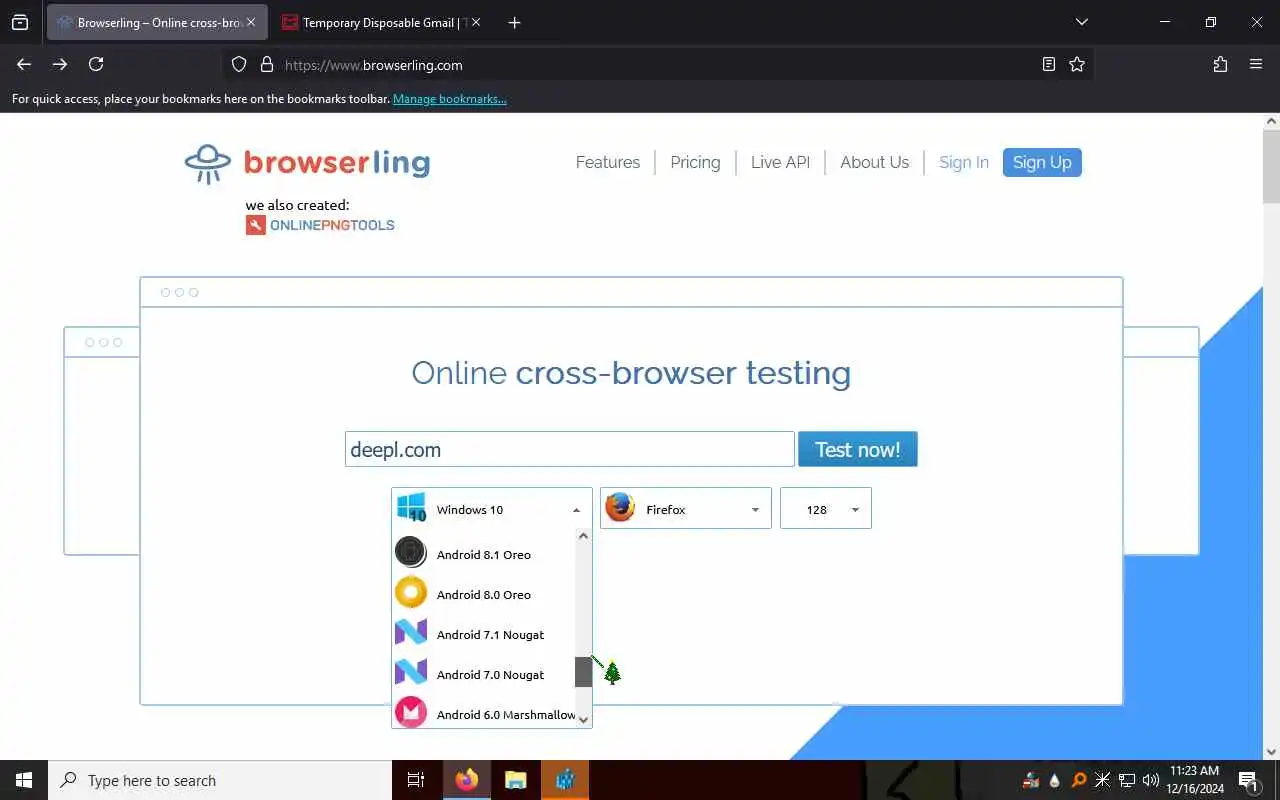Image resolution: width=1280 pixels, height=800 pixels.
Task: Open the Firefox View icon at top-left
Action: tap(20, 22)
